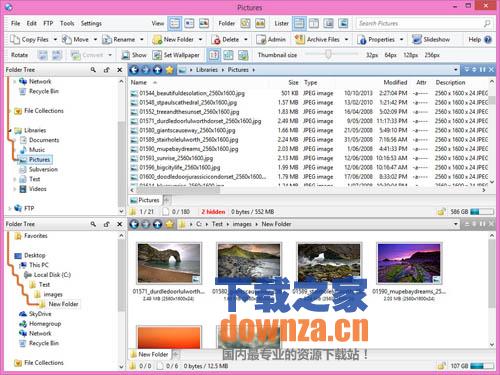Toggle the first View mode button
The width and height of the screenshot is (500, 375).
(175, 23)
